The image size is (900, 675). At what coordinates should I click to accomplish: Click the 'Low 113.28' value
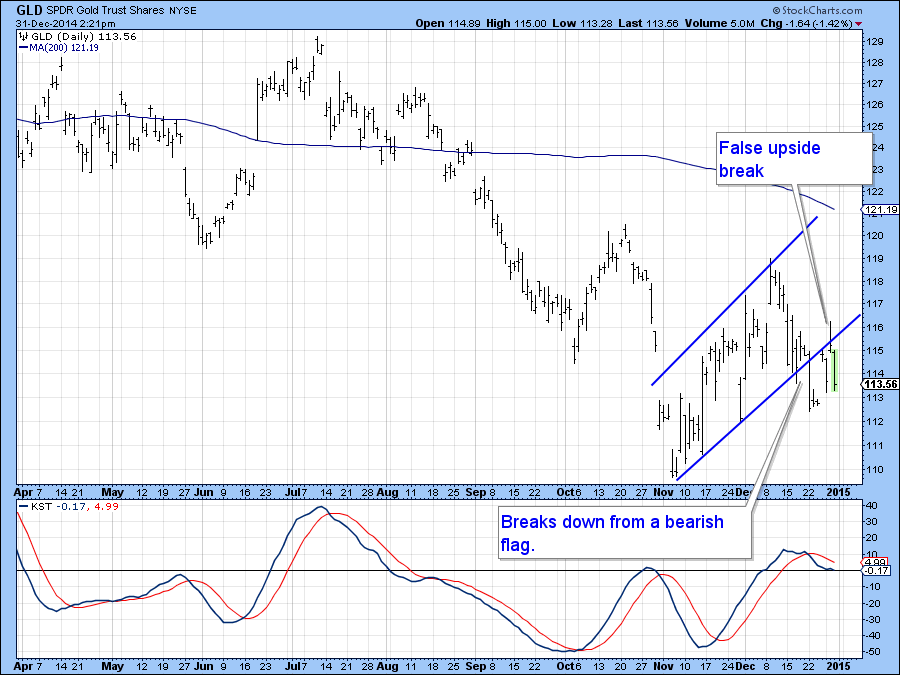pyautogui.click(x=583, y=24)
